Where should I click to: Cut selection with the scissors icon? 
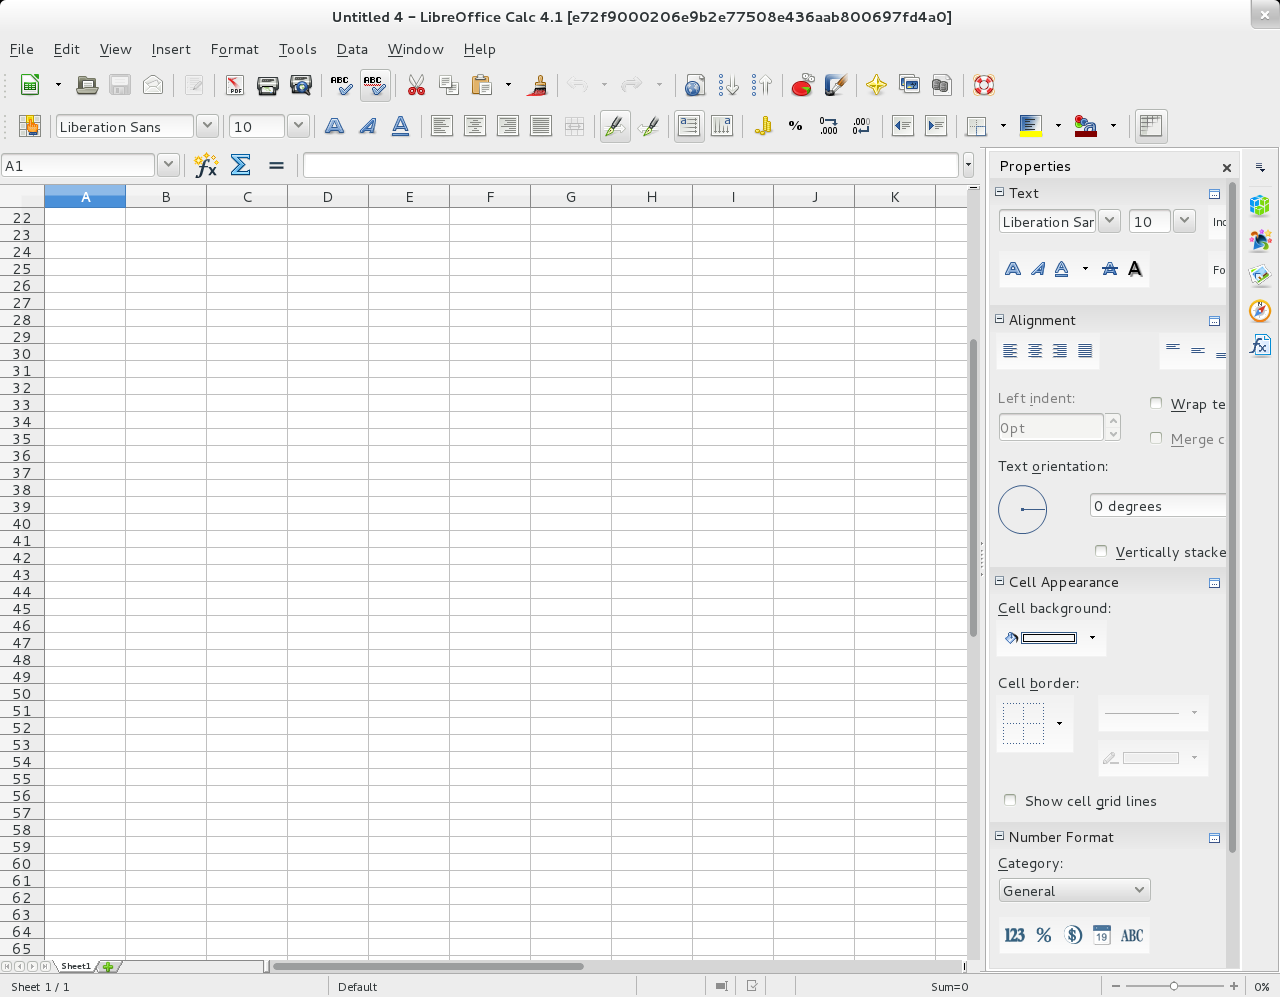coord(416,85)
